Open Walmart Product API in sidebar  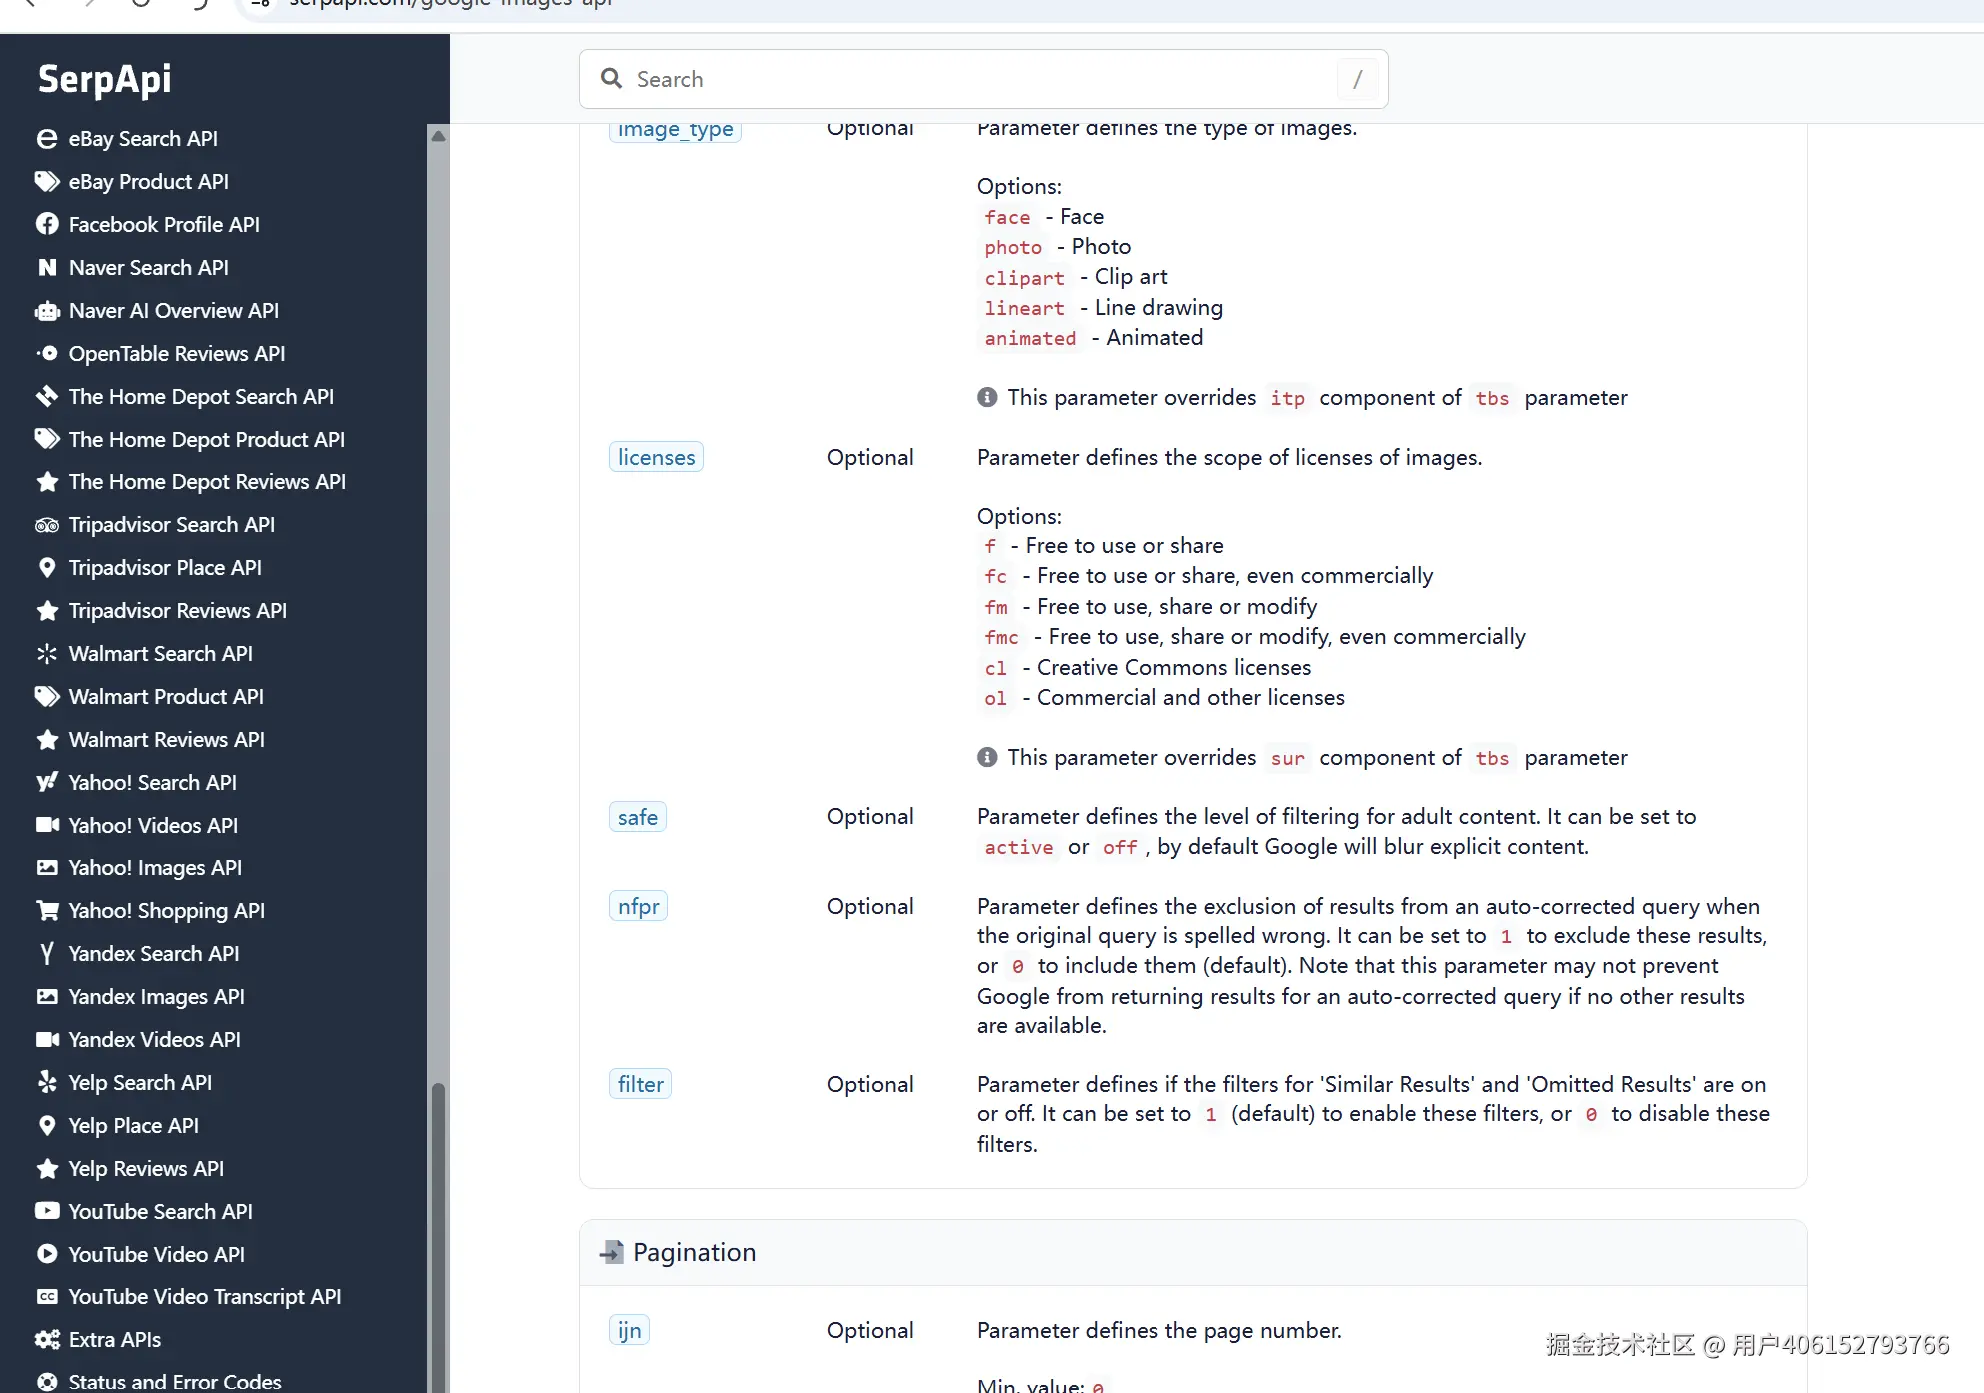(166, 697)
